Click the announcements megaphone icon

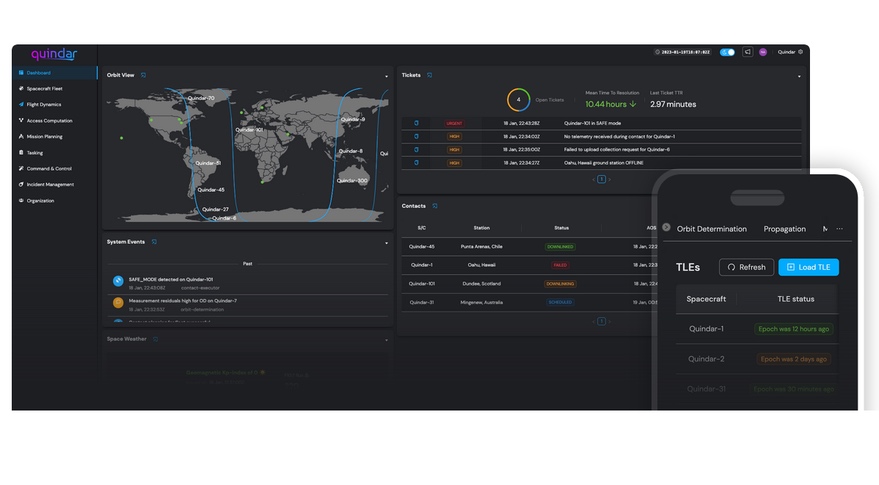pyautogui.click(x=747, y=52)
